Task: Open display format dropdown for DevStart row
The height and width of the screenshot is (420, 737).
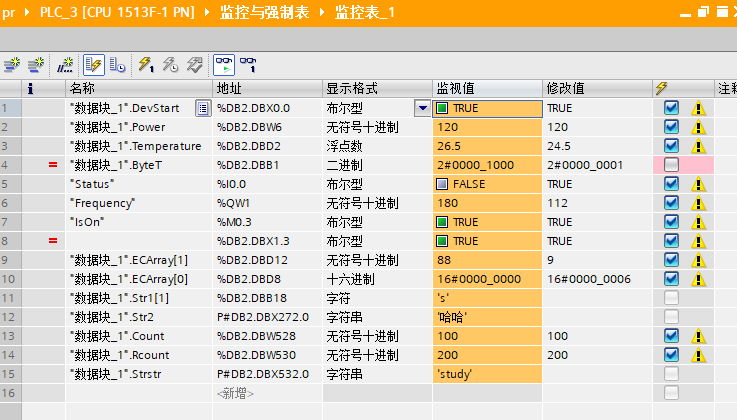Action: coord(422,108)
